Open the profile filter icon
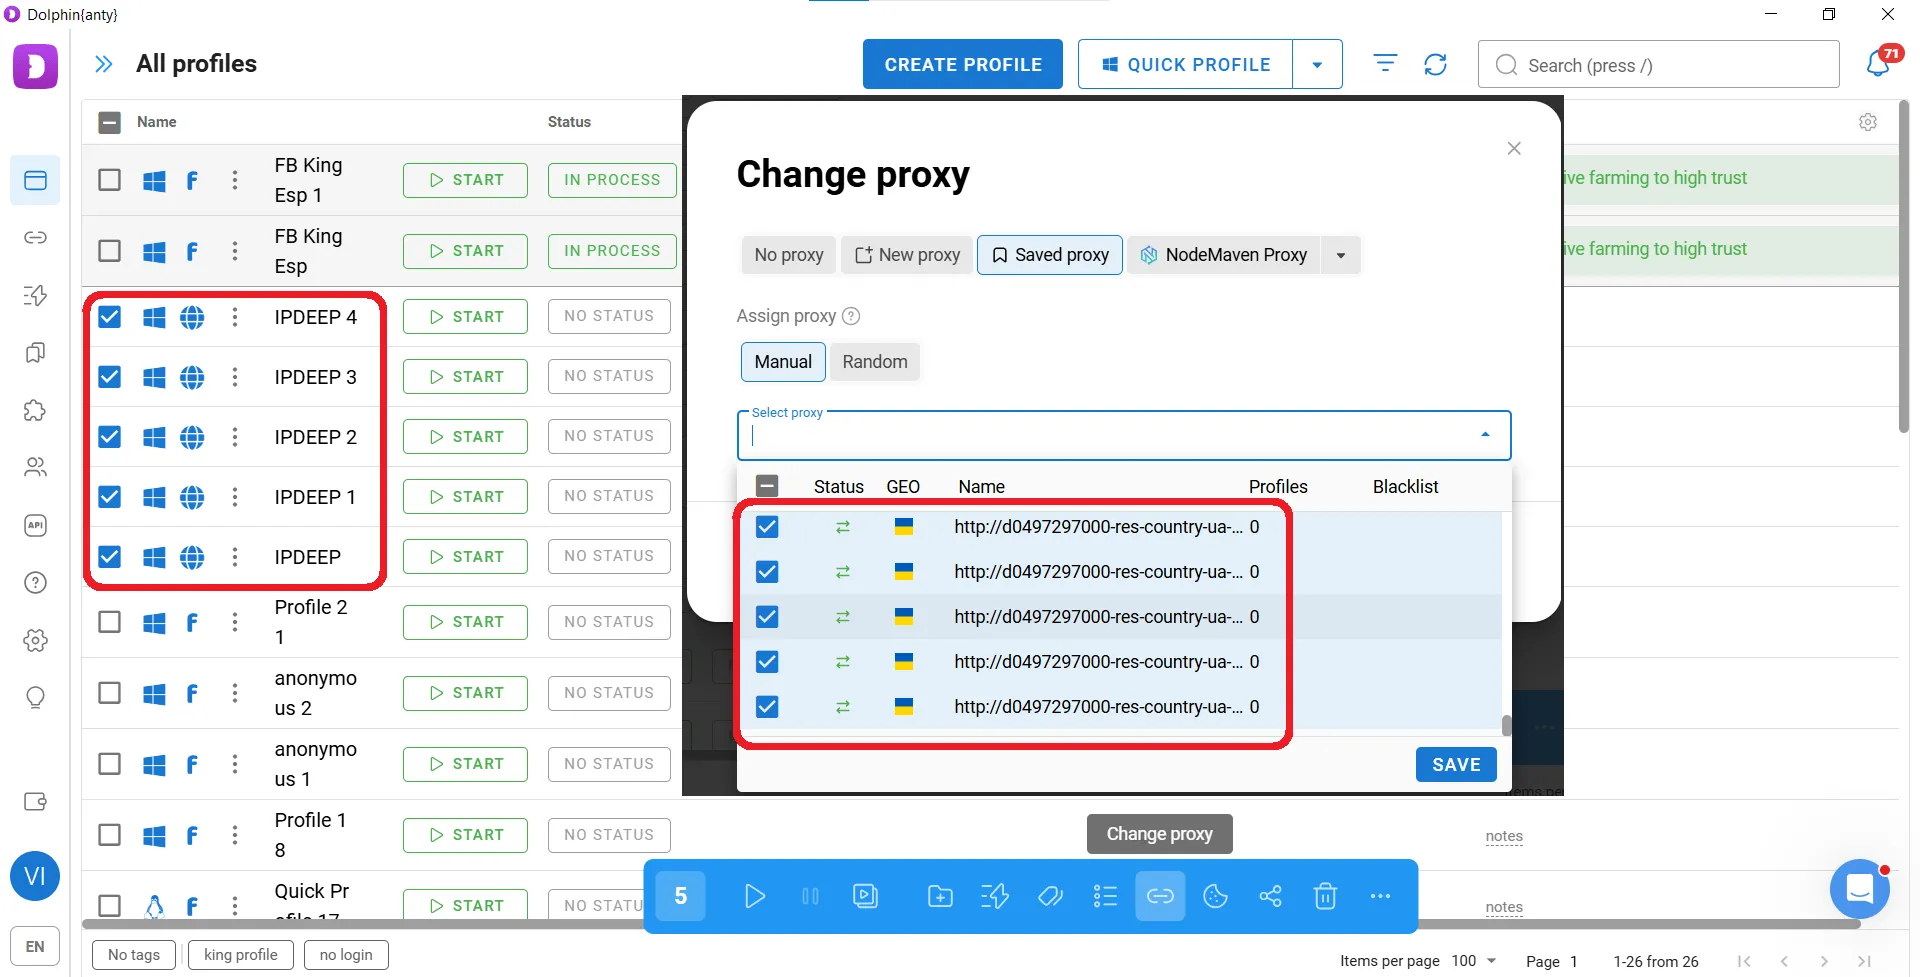This screenshot has width=1920, height=977. pyautogui.click(x=1385, y=64)
